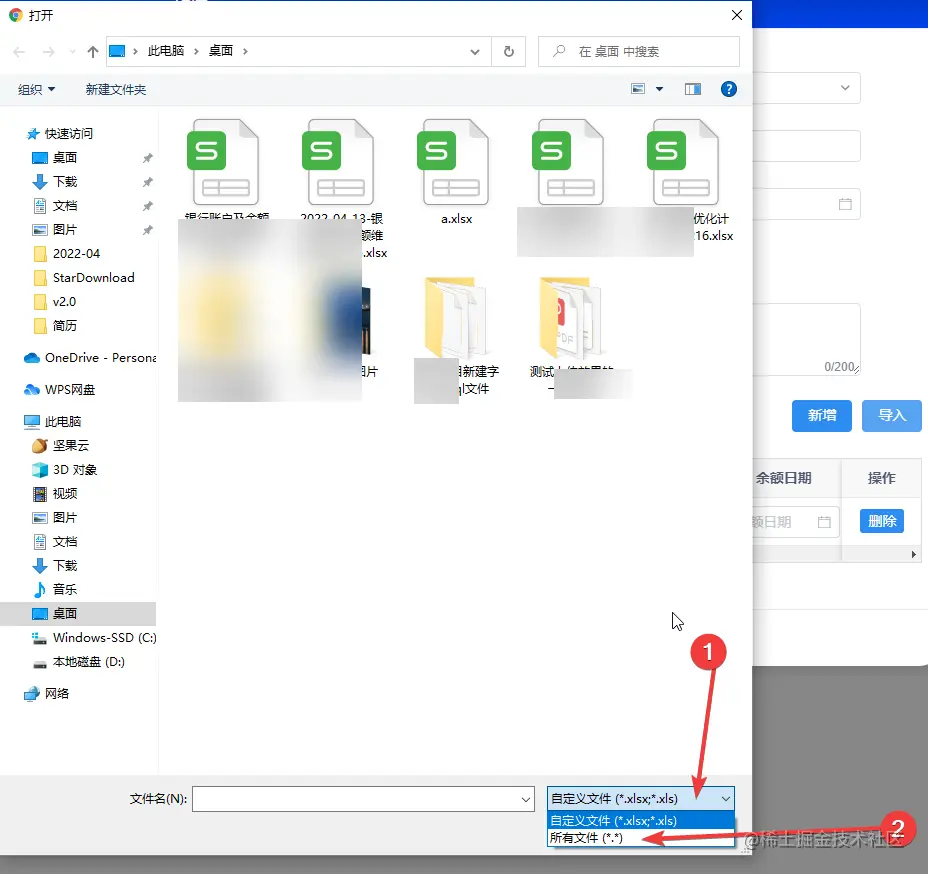The height and width of the screenshot is (874, 928).
Task: Choose 自定义文件 (*.xlsx;*.xls) option
Action: point(640,821)
